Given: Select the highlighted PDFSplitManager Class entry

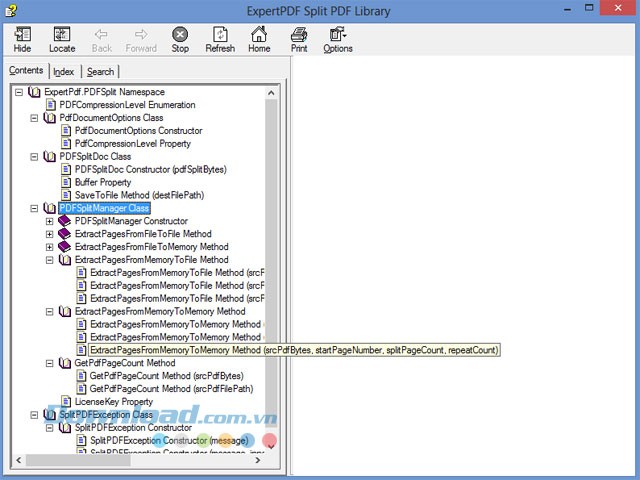Looking at the screenshot, I should (104, 208).
